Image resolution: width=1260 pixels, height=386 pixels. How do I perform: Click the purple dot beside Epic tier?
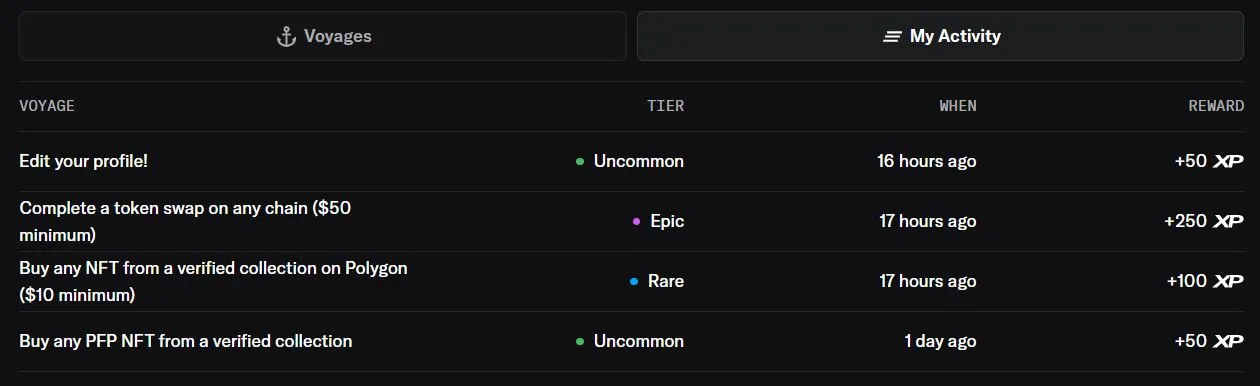tap(636, 221)
